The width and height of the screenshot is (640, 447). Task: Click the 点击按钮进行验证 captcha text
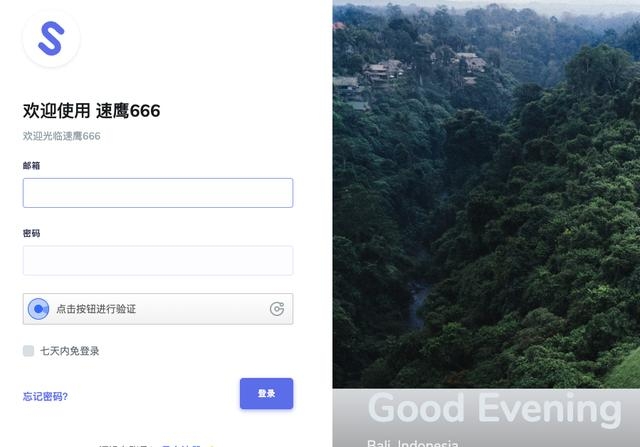(x=96, y=309)
